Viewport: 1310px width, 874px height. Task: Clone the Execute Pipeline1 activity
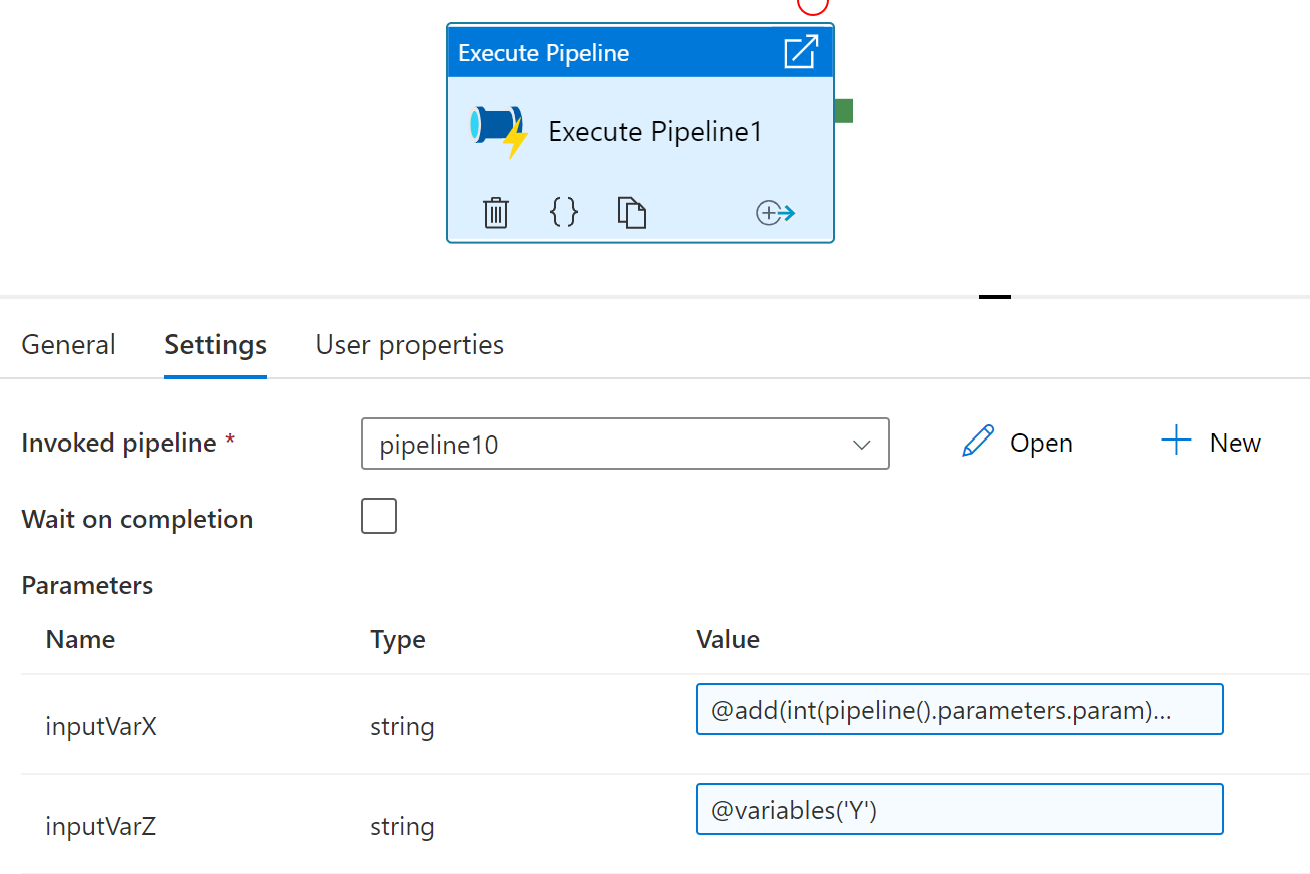(x=631, y=212)
